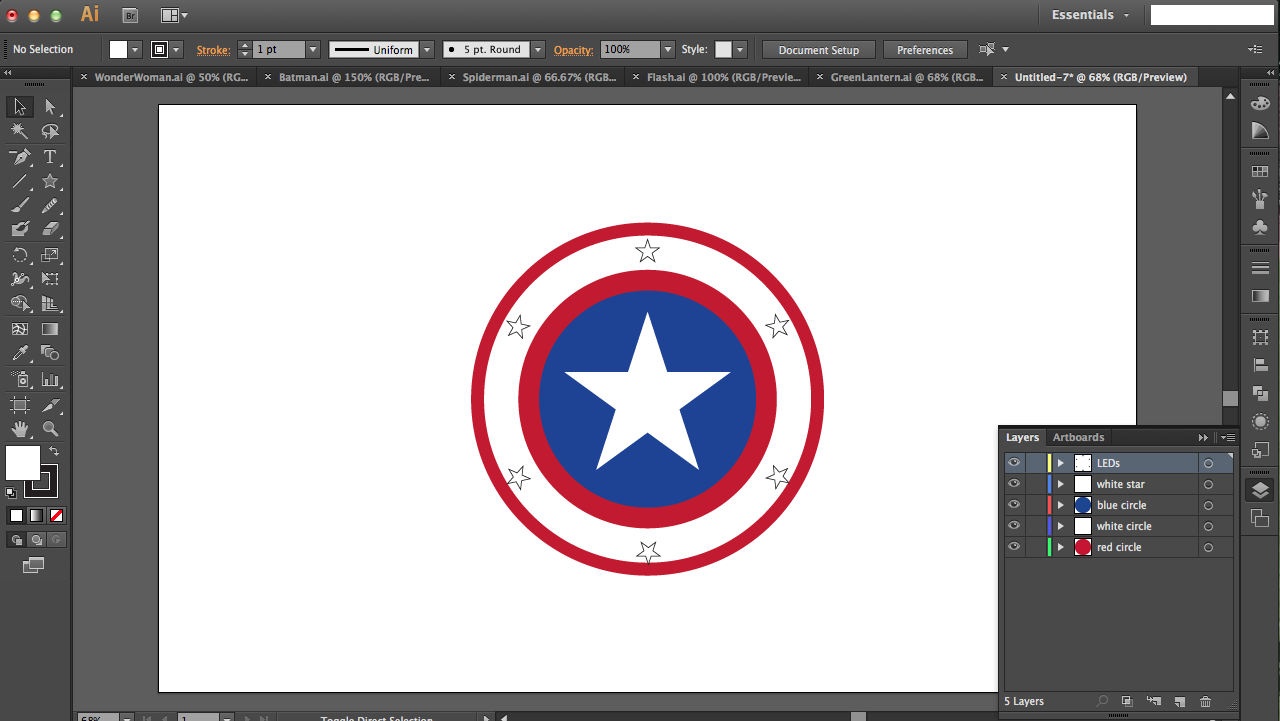Toggle target circle for blue circle layer
The image size is (1280, 721).
[1208, 505]
